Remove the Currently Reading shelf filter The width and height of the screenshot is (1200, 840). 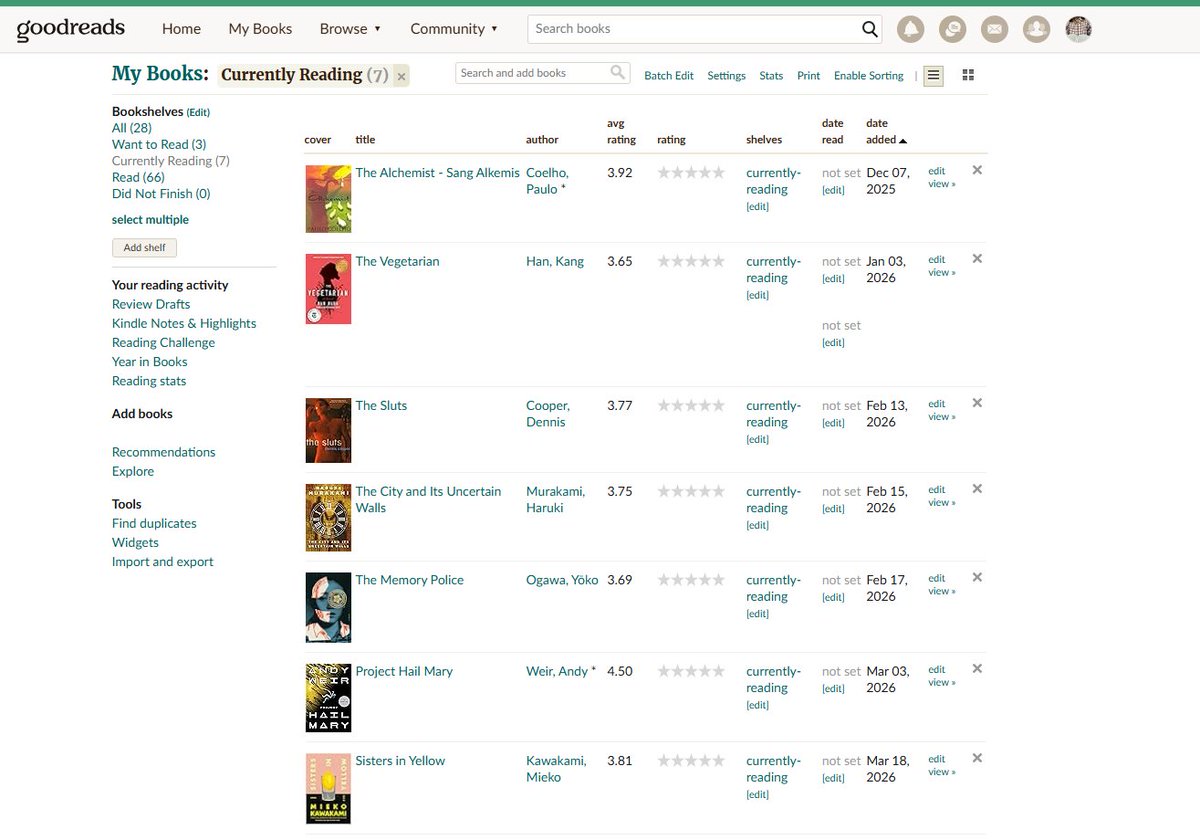pyautogui.click(x=401, y=76)
